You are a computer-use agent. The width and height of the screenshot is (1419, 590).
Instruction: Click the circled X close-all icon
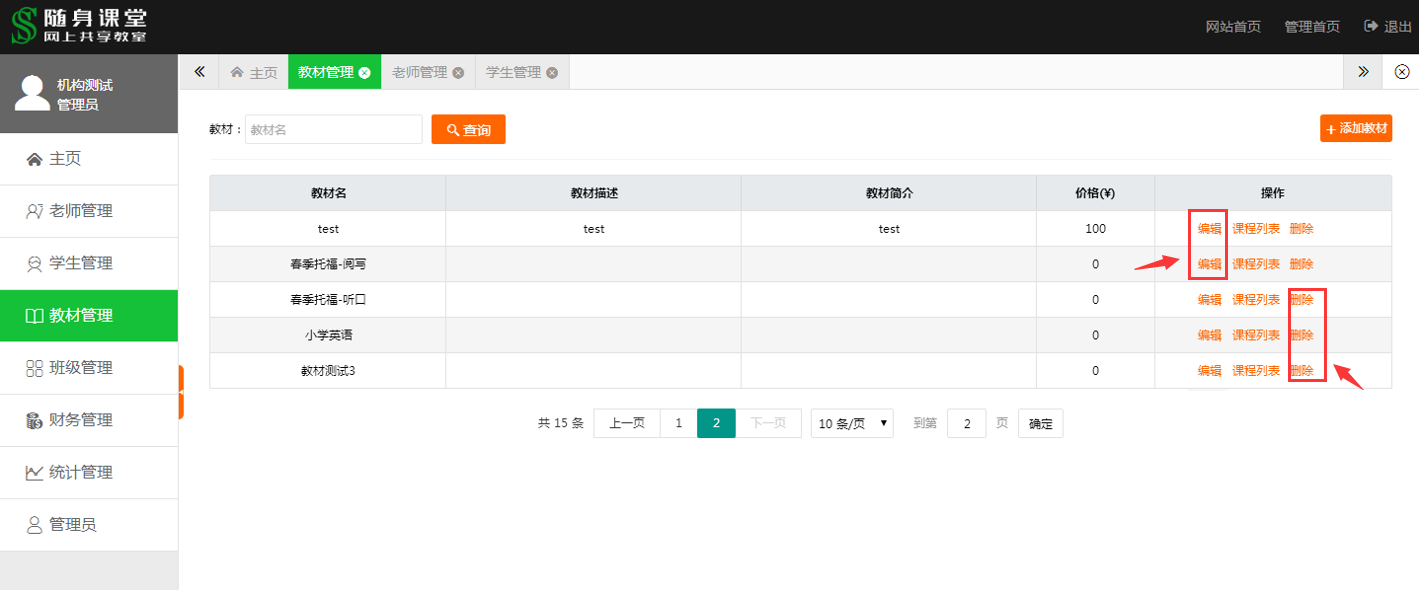tap(1402, 72)
